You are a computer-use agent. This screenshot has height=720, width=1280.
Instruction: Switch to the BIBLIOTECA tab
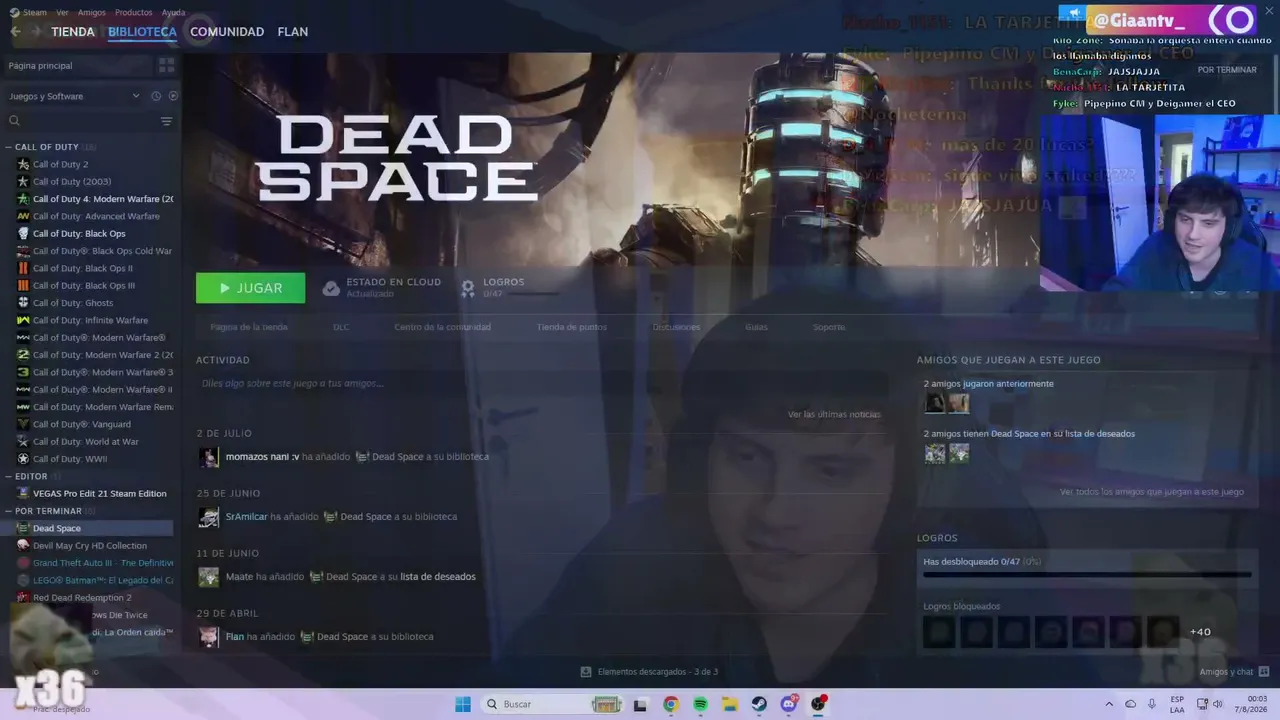(142, 32)
